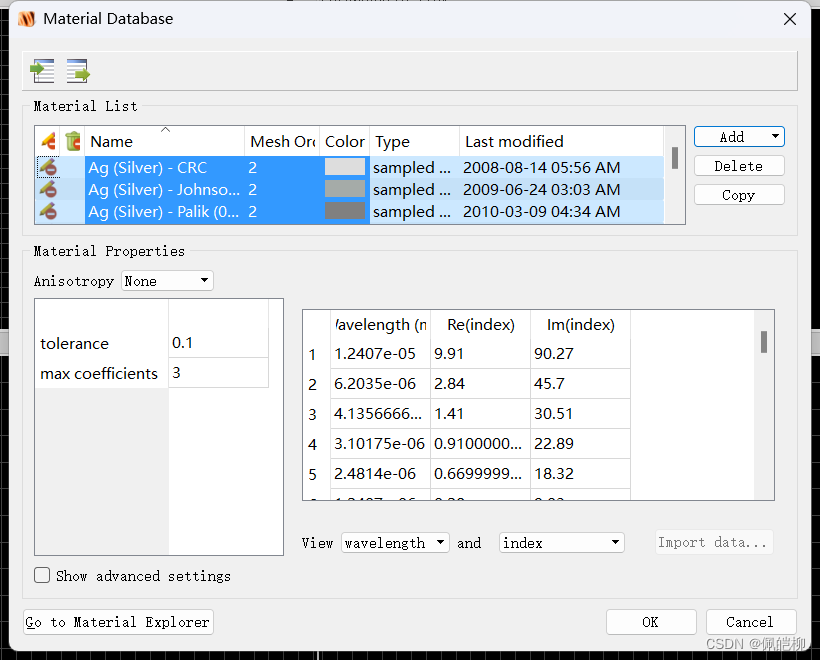Click color swatch of Ag (Silver) - CRC
The width and height of the screenshot is (820, 660).
(345, 167)
